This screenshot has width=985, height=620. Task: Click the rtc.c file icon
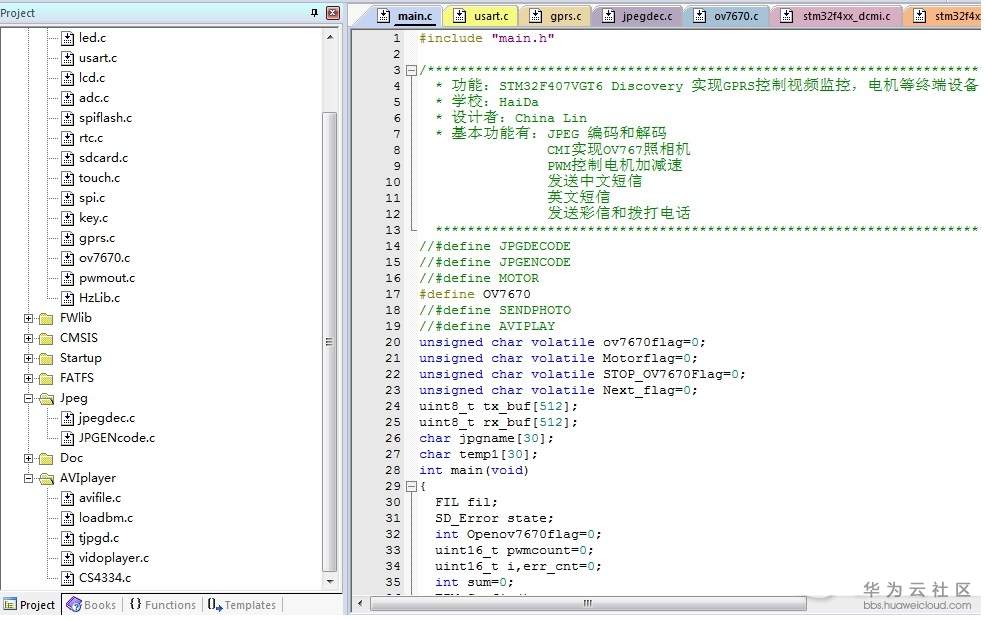click(x=67, y=139)
